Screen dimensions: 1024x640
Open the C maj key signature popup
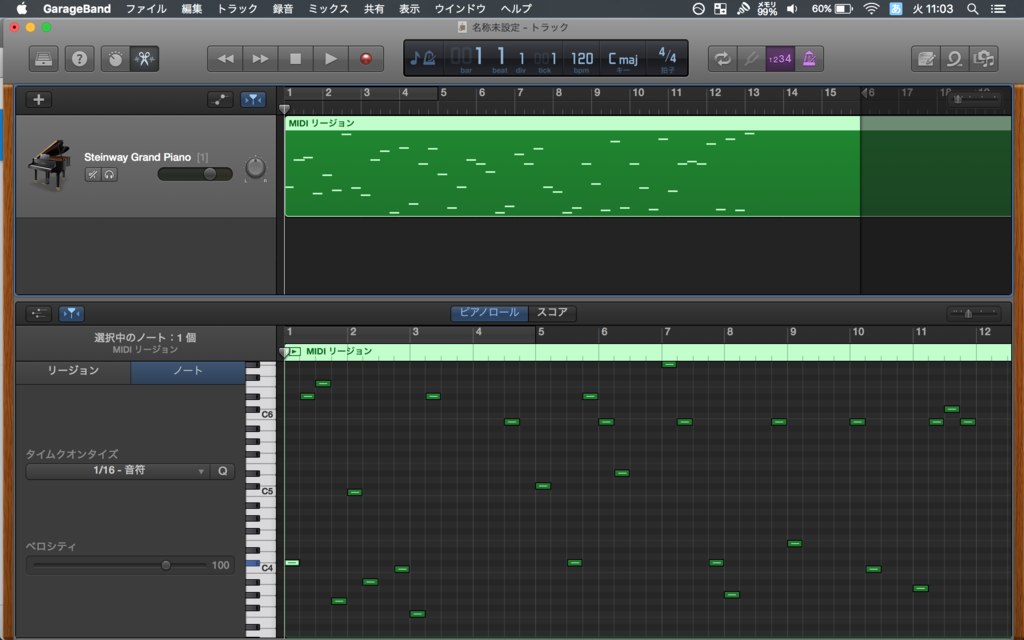(623, 60)
